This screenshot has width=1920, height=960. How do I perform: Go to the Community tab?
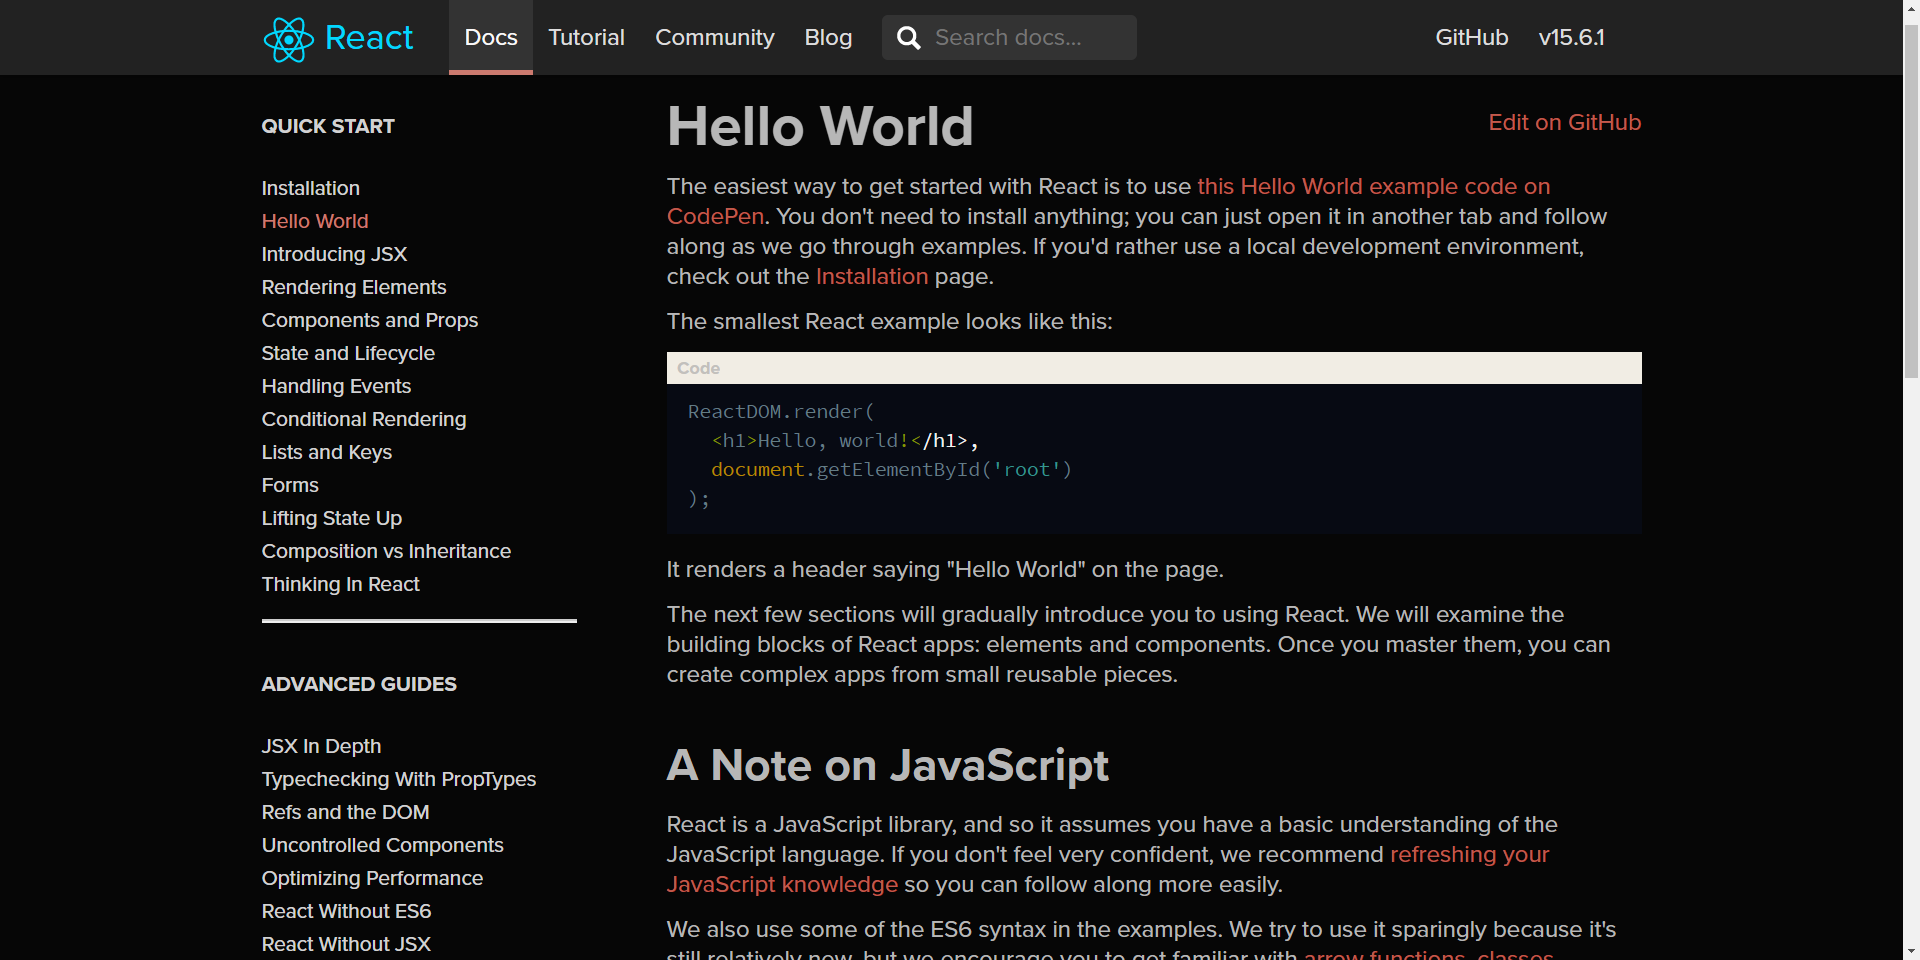coord(714,37)
